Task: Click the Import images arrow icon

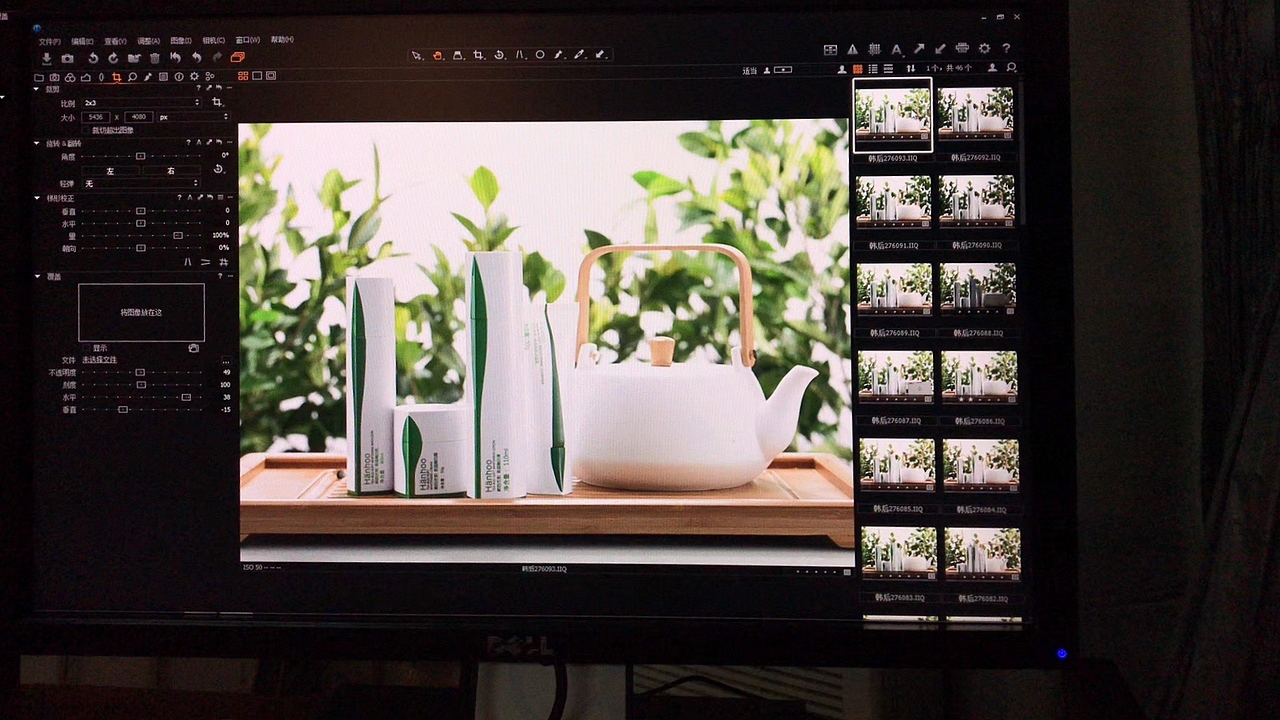Action: coord(47,58)
